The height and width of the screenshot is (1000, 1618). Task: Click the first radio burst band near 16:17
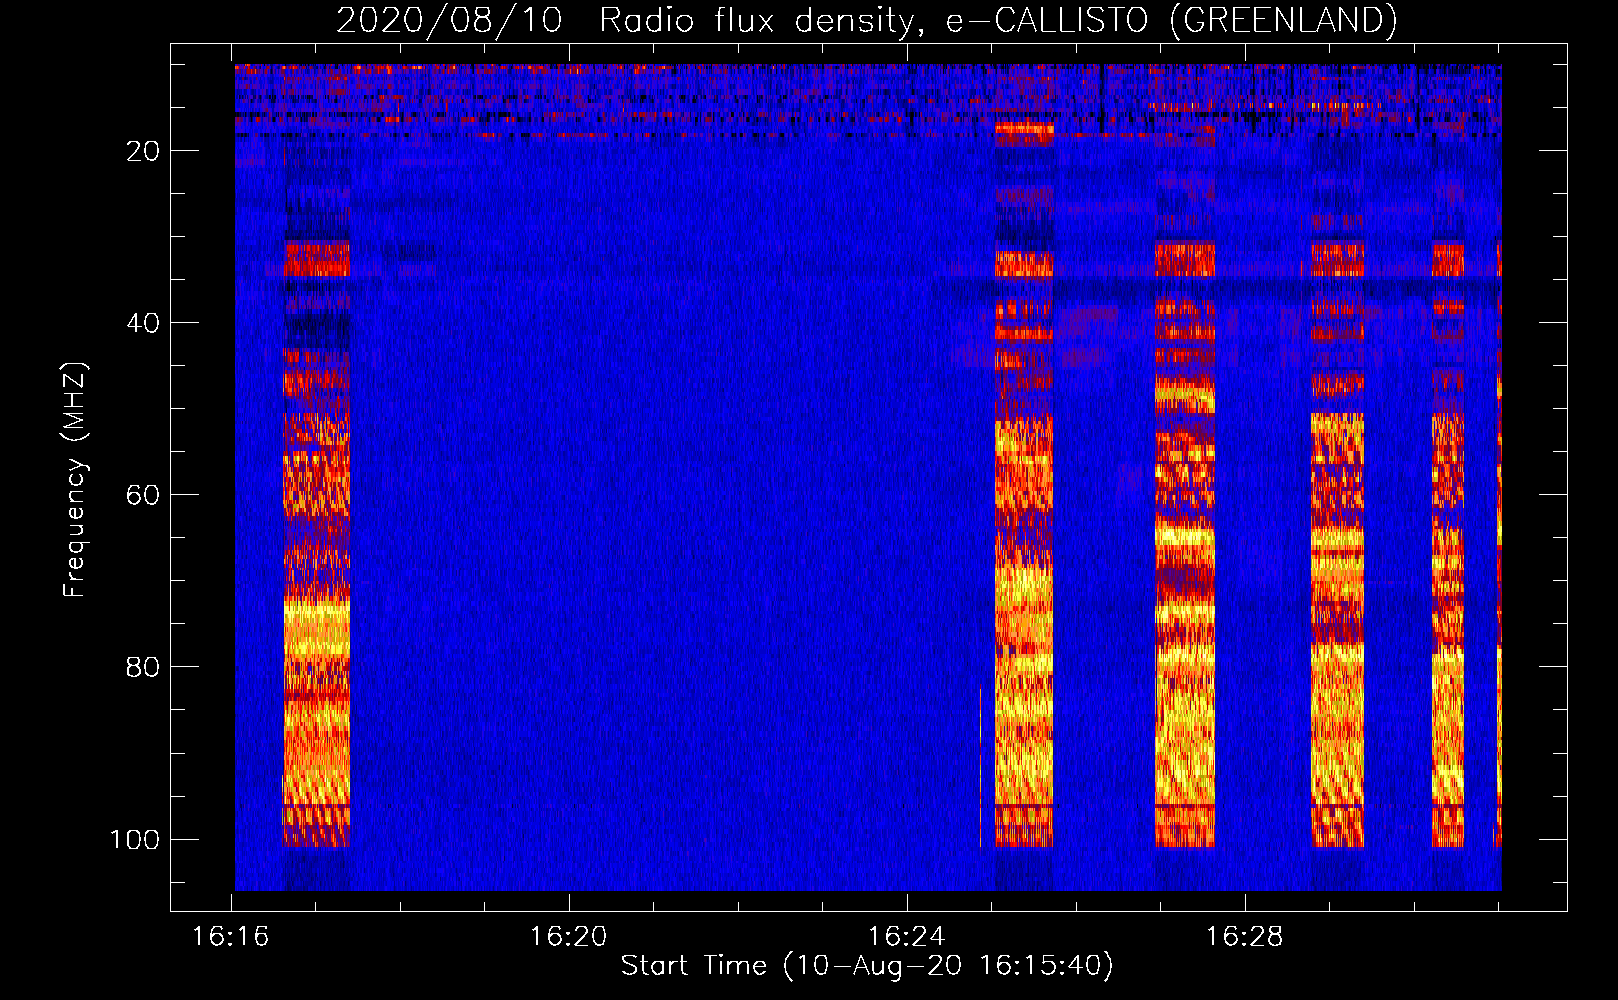[317, 545]
